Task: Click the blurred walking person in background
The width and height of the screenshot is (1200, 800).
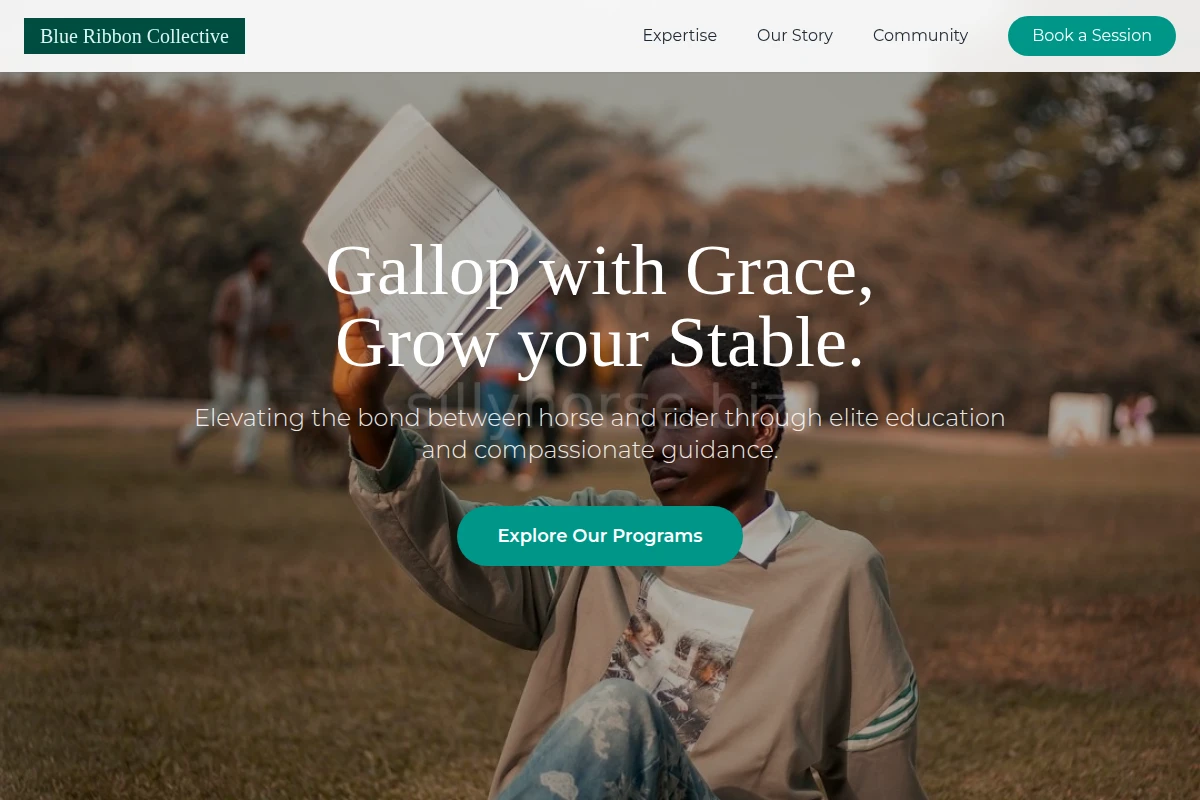Action: point(237,358)
